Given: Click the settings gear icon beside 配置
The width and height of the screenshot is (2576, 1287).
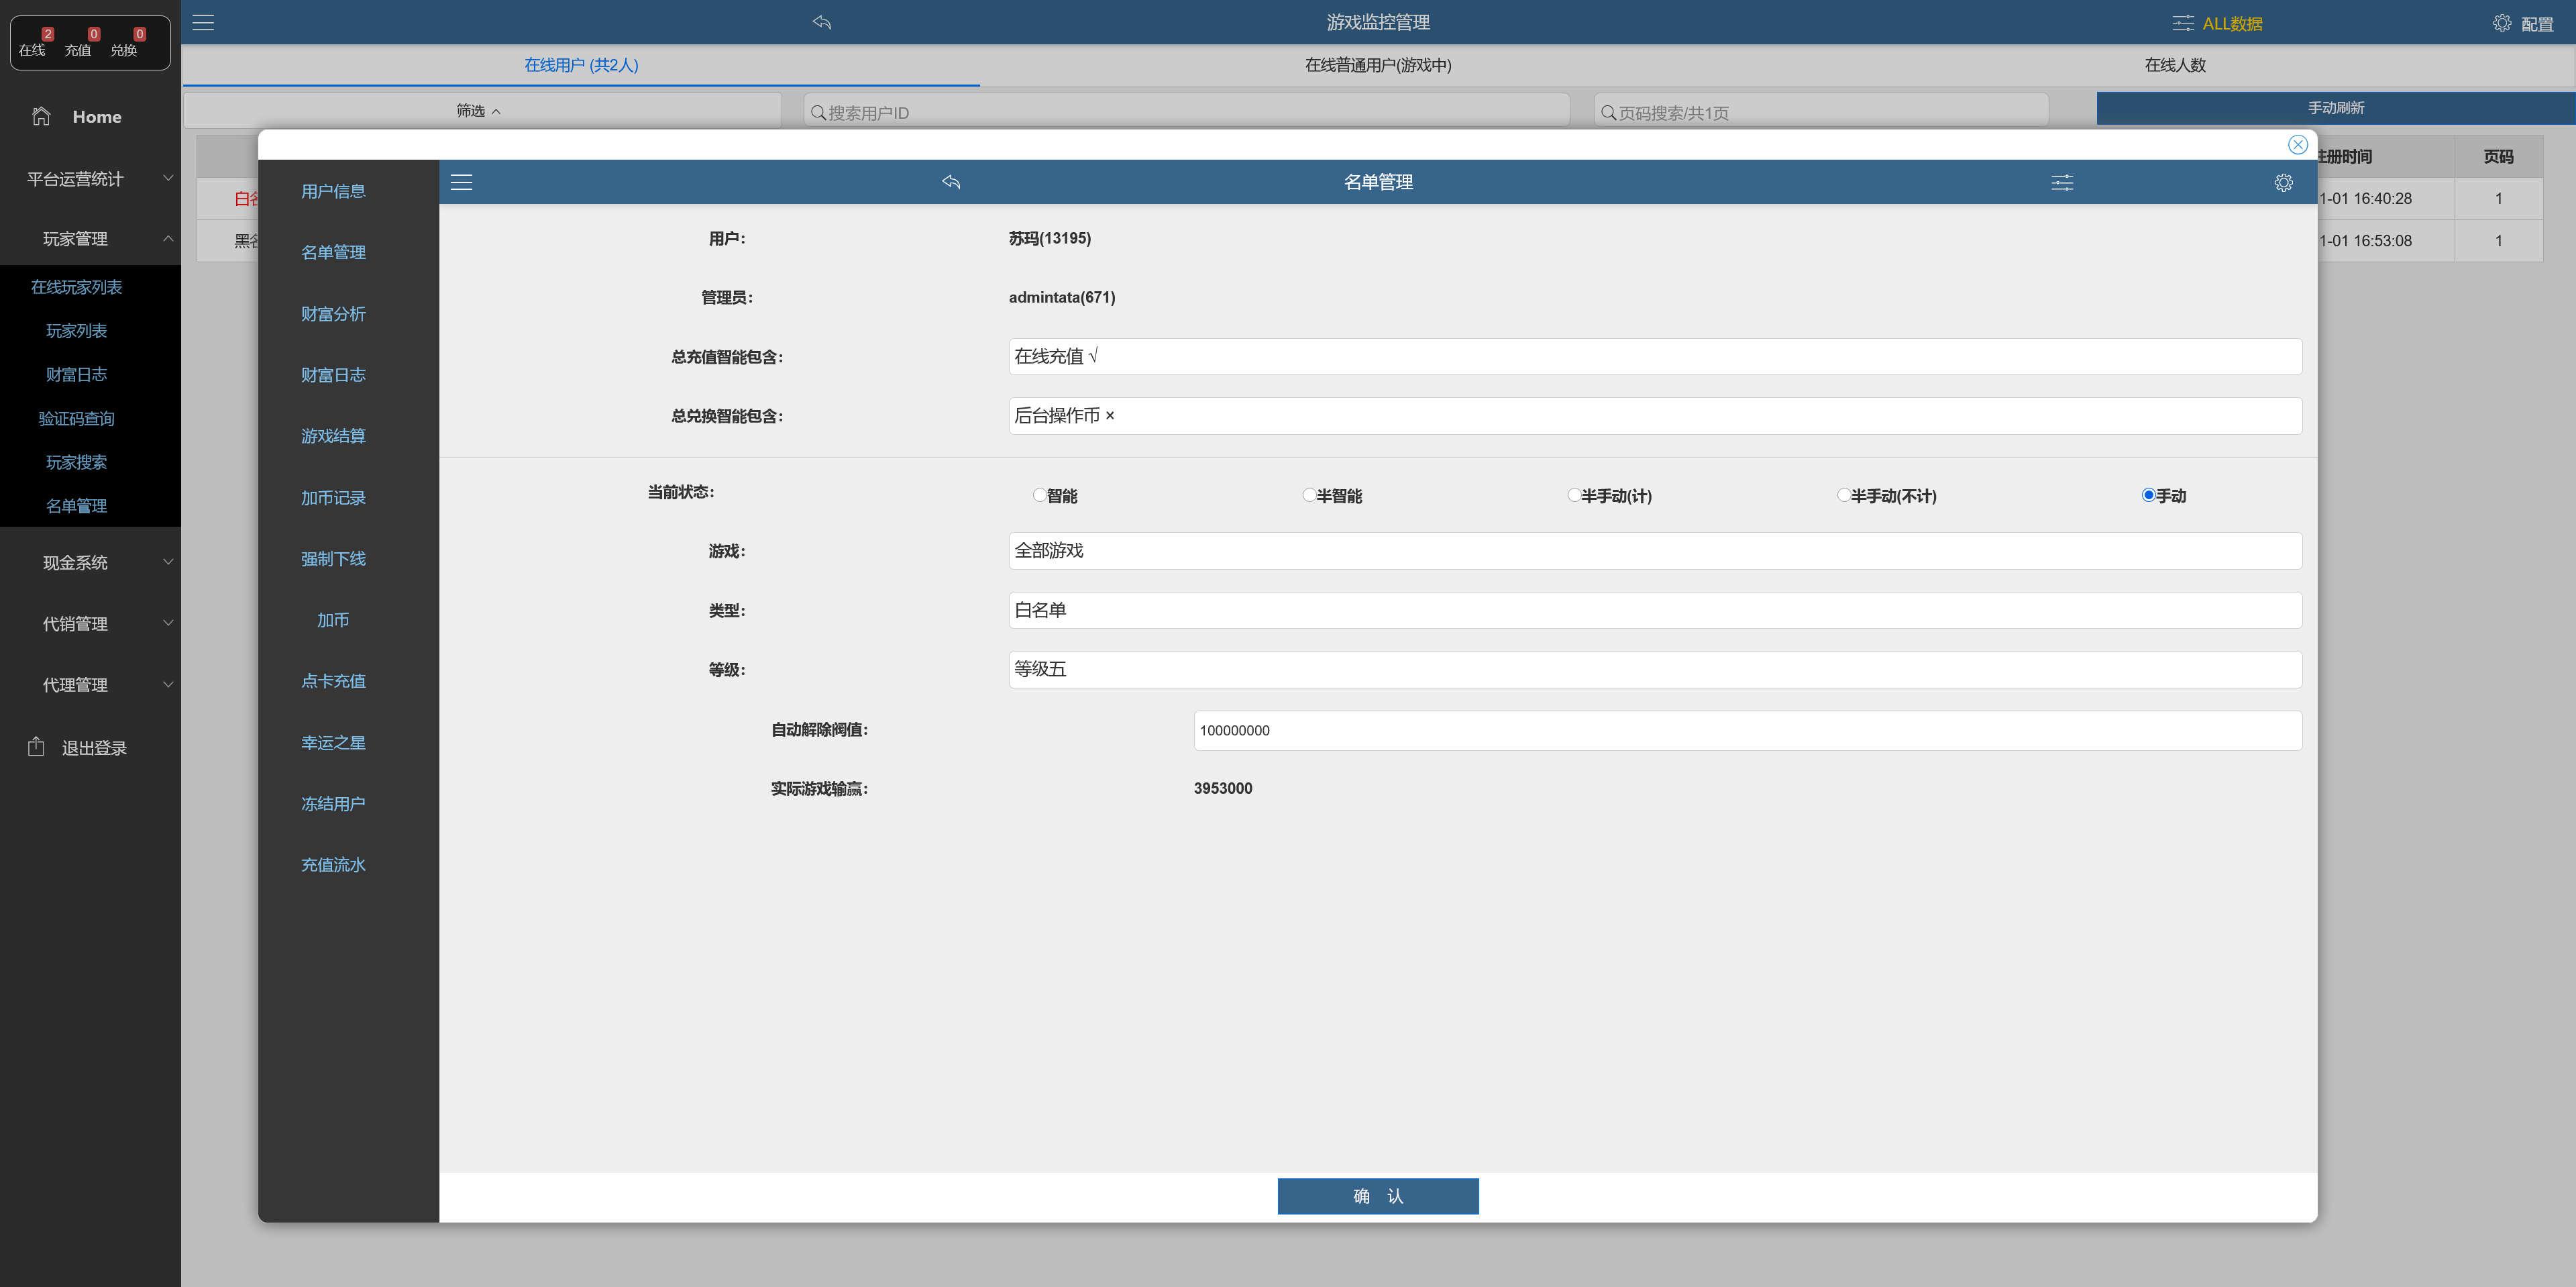Looking at the screenshot, I should [2501, 23].
